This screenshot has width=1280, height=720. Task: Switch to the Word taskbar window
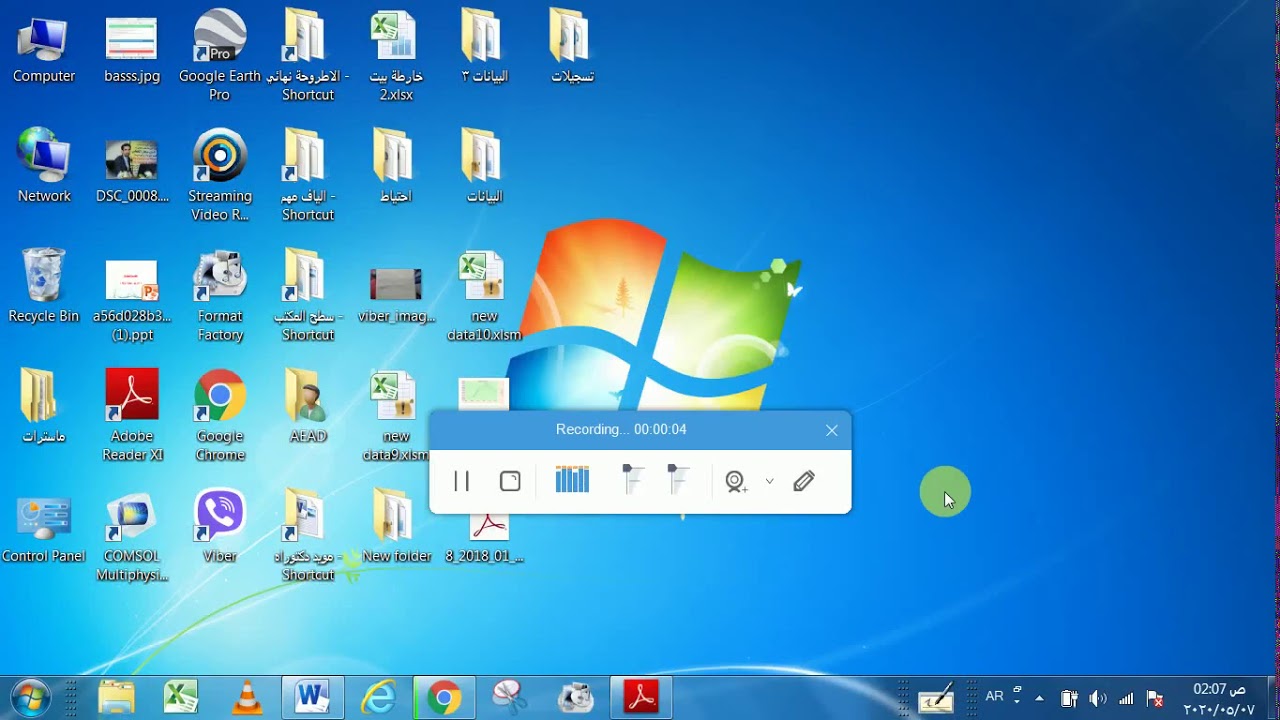click(313, 697)
